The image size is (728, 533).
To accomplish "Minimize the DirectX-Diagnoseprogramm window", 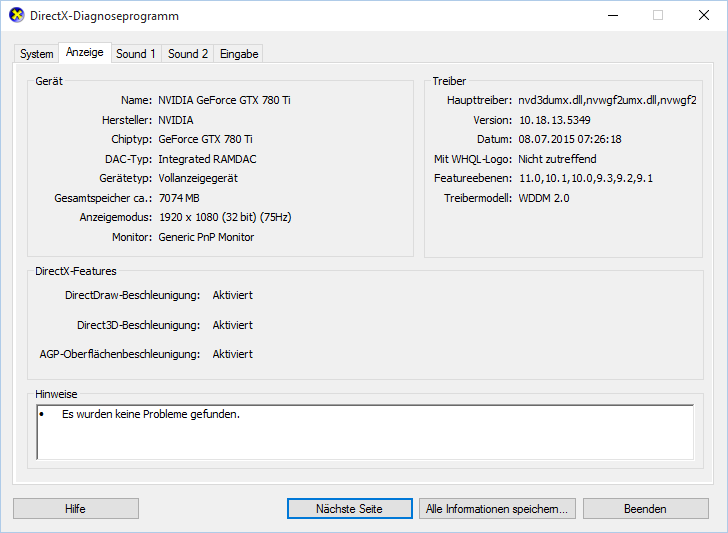I will pos(613,15).
